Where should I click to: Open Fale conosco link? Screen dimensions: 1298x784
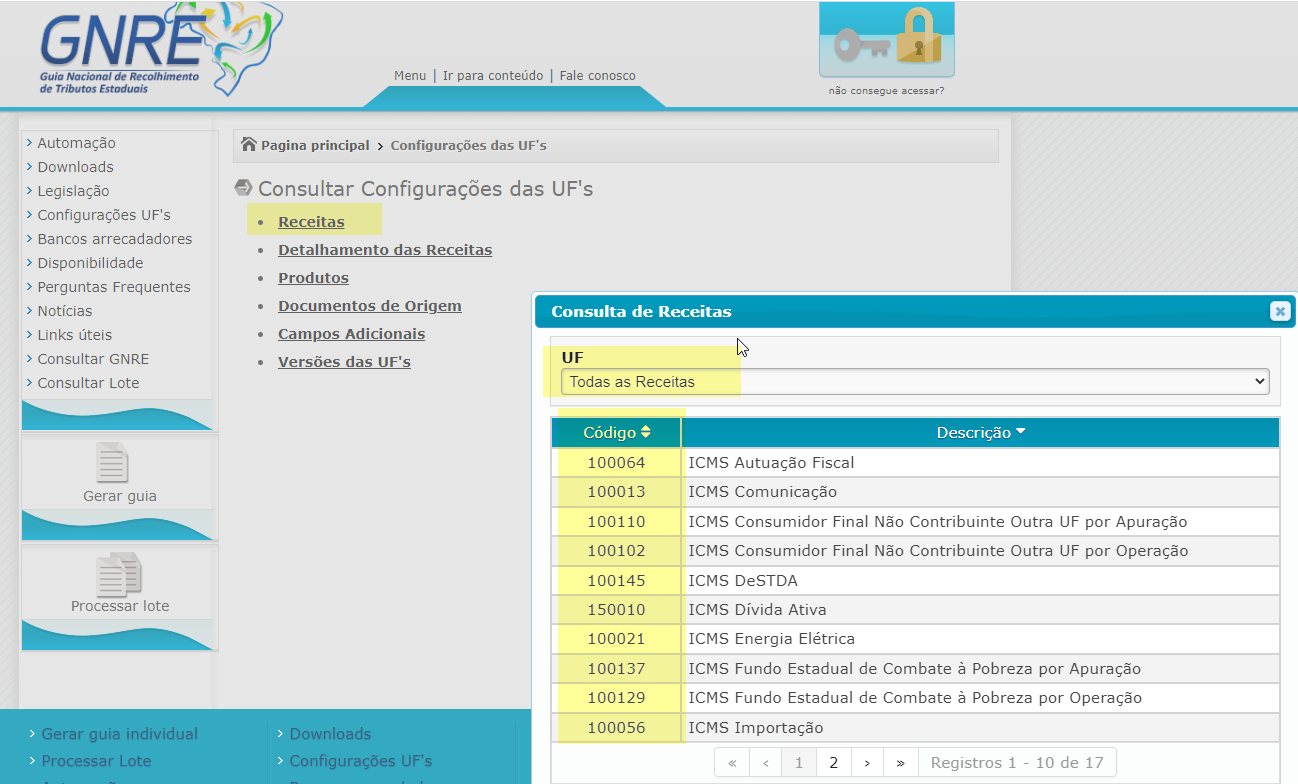click(x=597, y=76)
